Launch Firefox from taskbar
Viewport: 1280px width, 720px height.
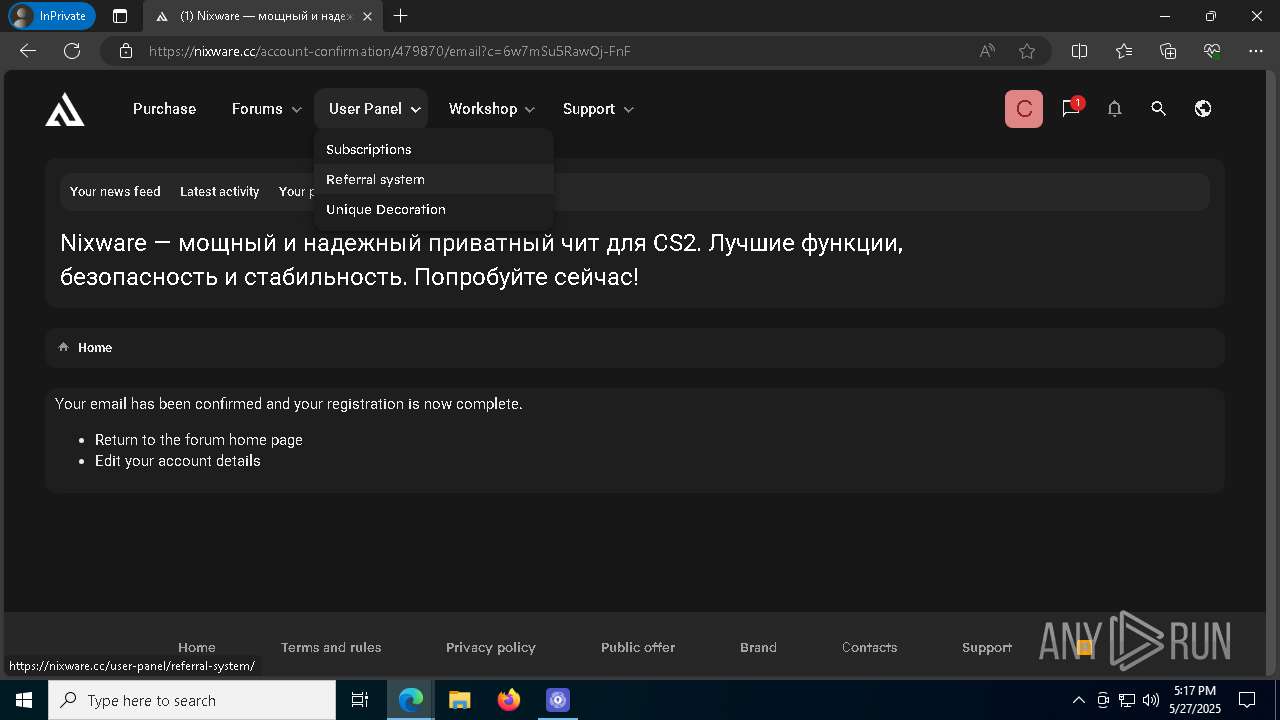[509, 700]
